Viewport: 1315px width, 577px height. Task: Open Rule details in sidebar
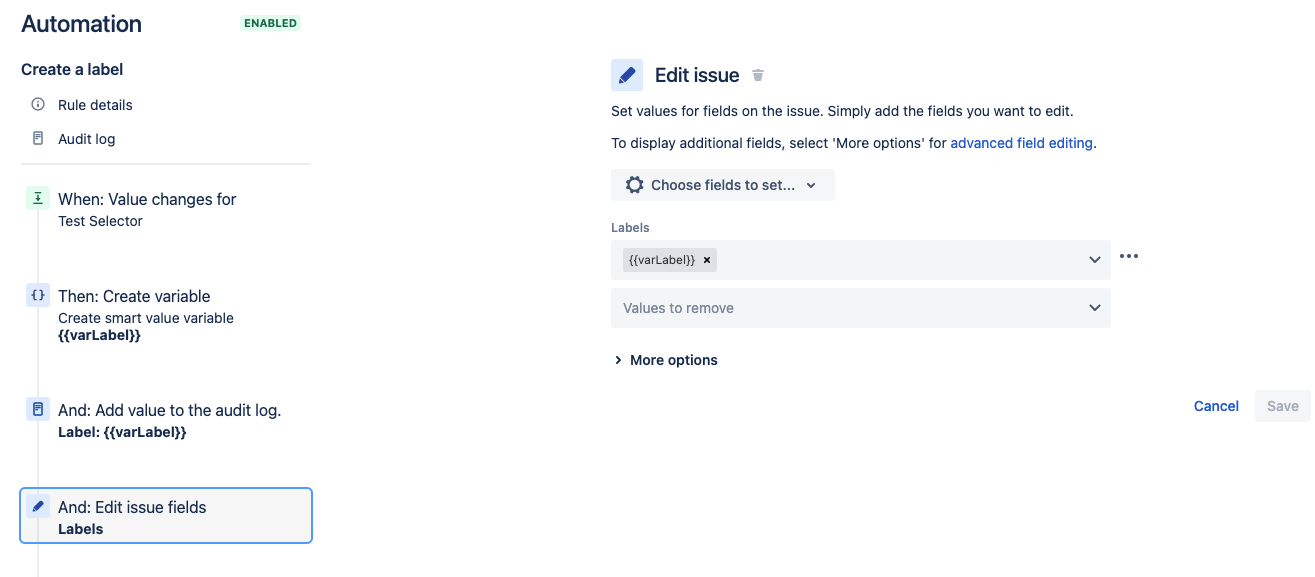click(x=95, y=105)
